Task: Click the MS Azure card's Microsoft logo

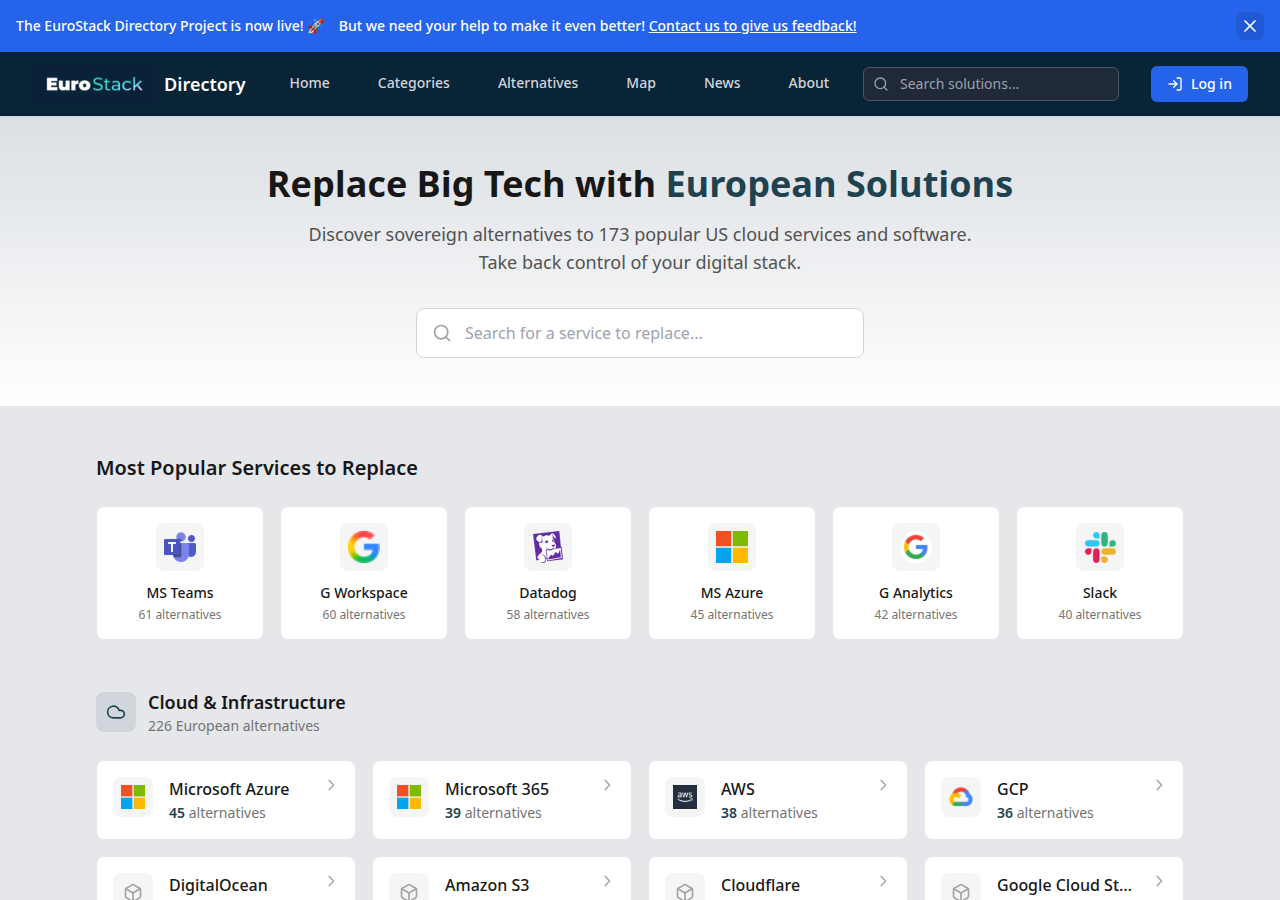Action: 732,547
